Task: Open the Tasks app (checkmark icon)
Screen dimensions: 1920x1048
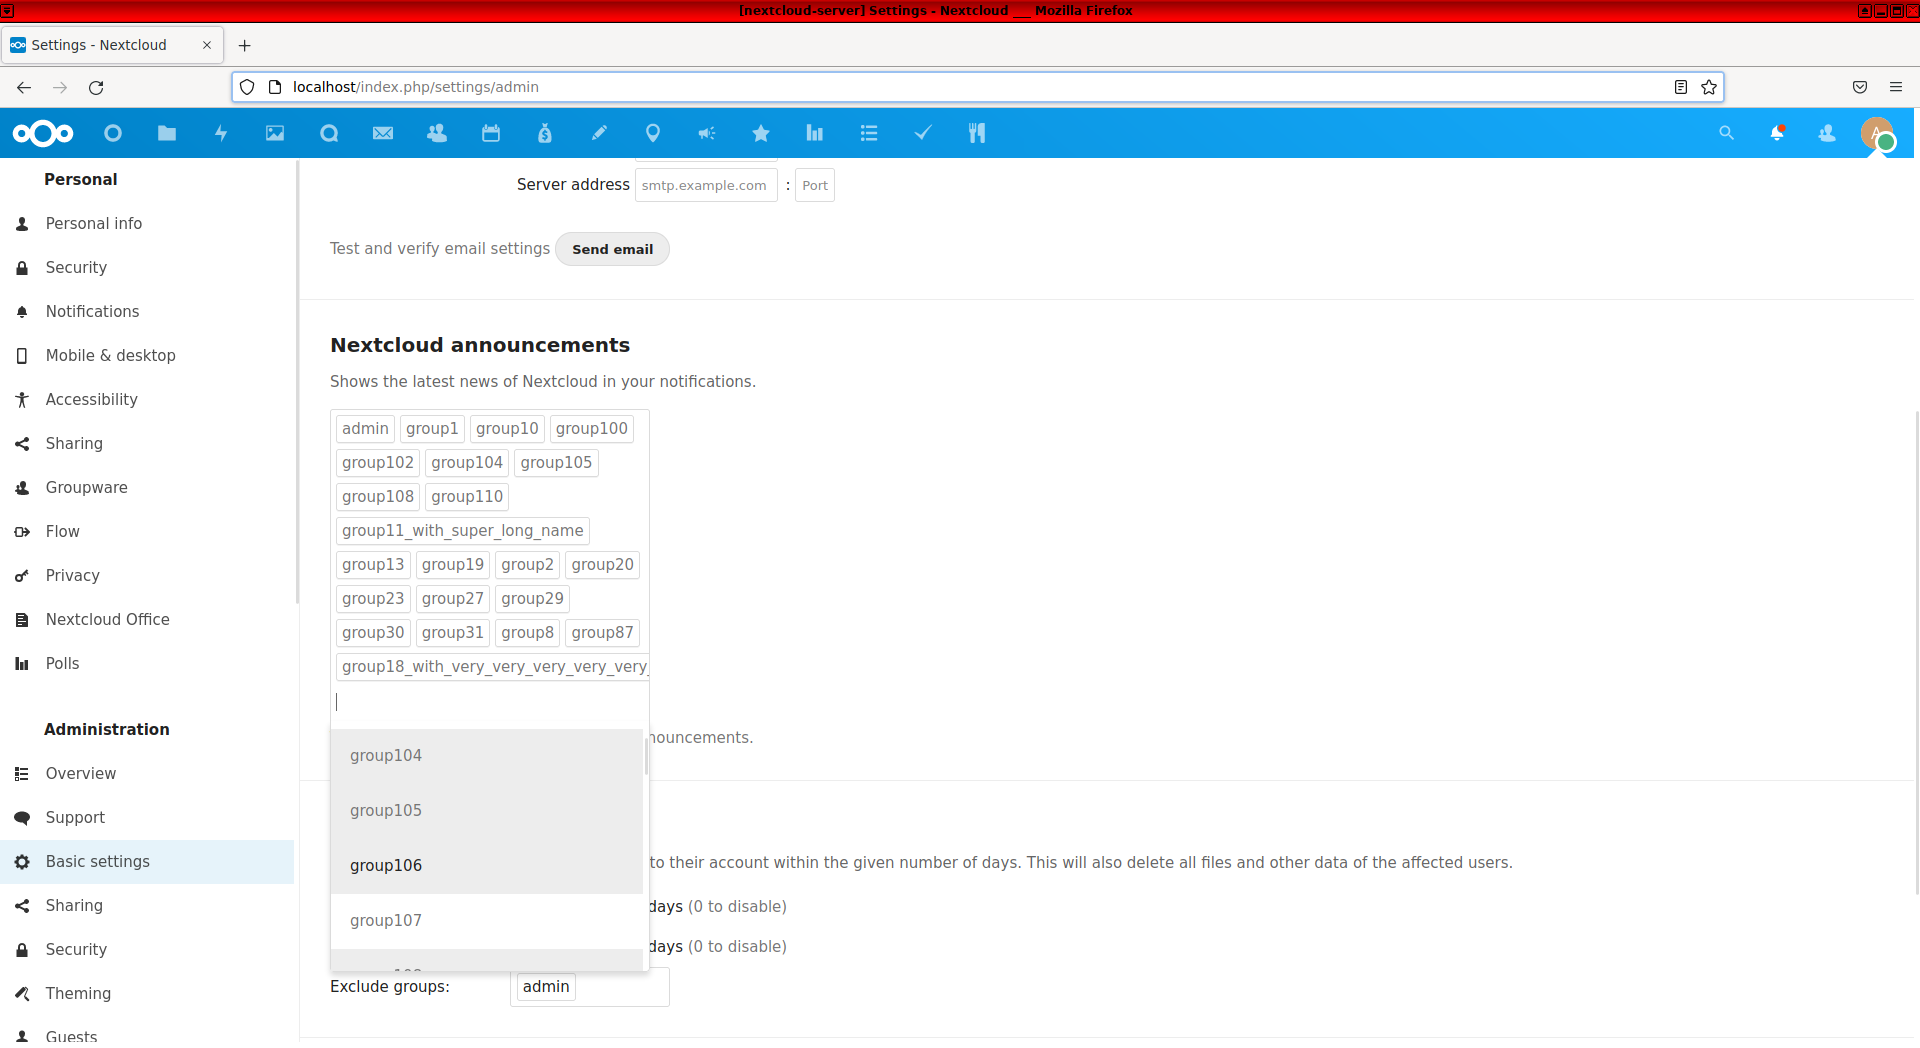Action: click(923, 133)
